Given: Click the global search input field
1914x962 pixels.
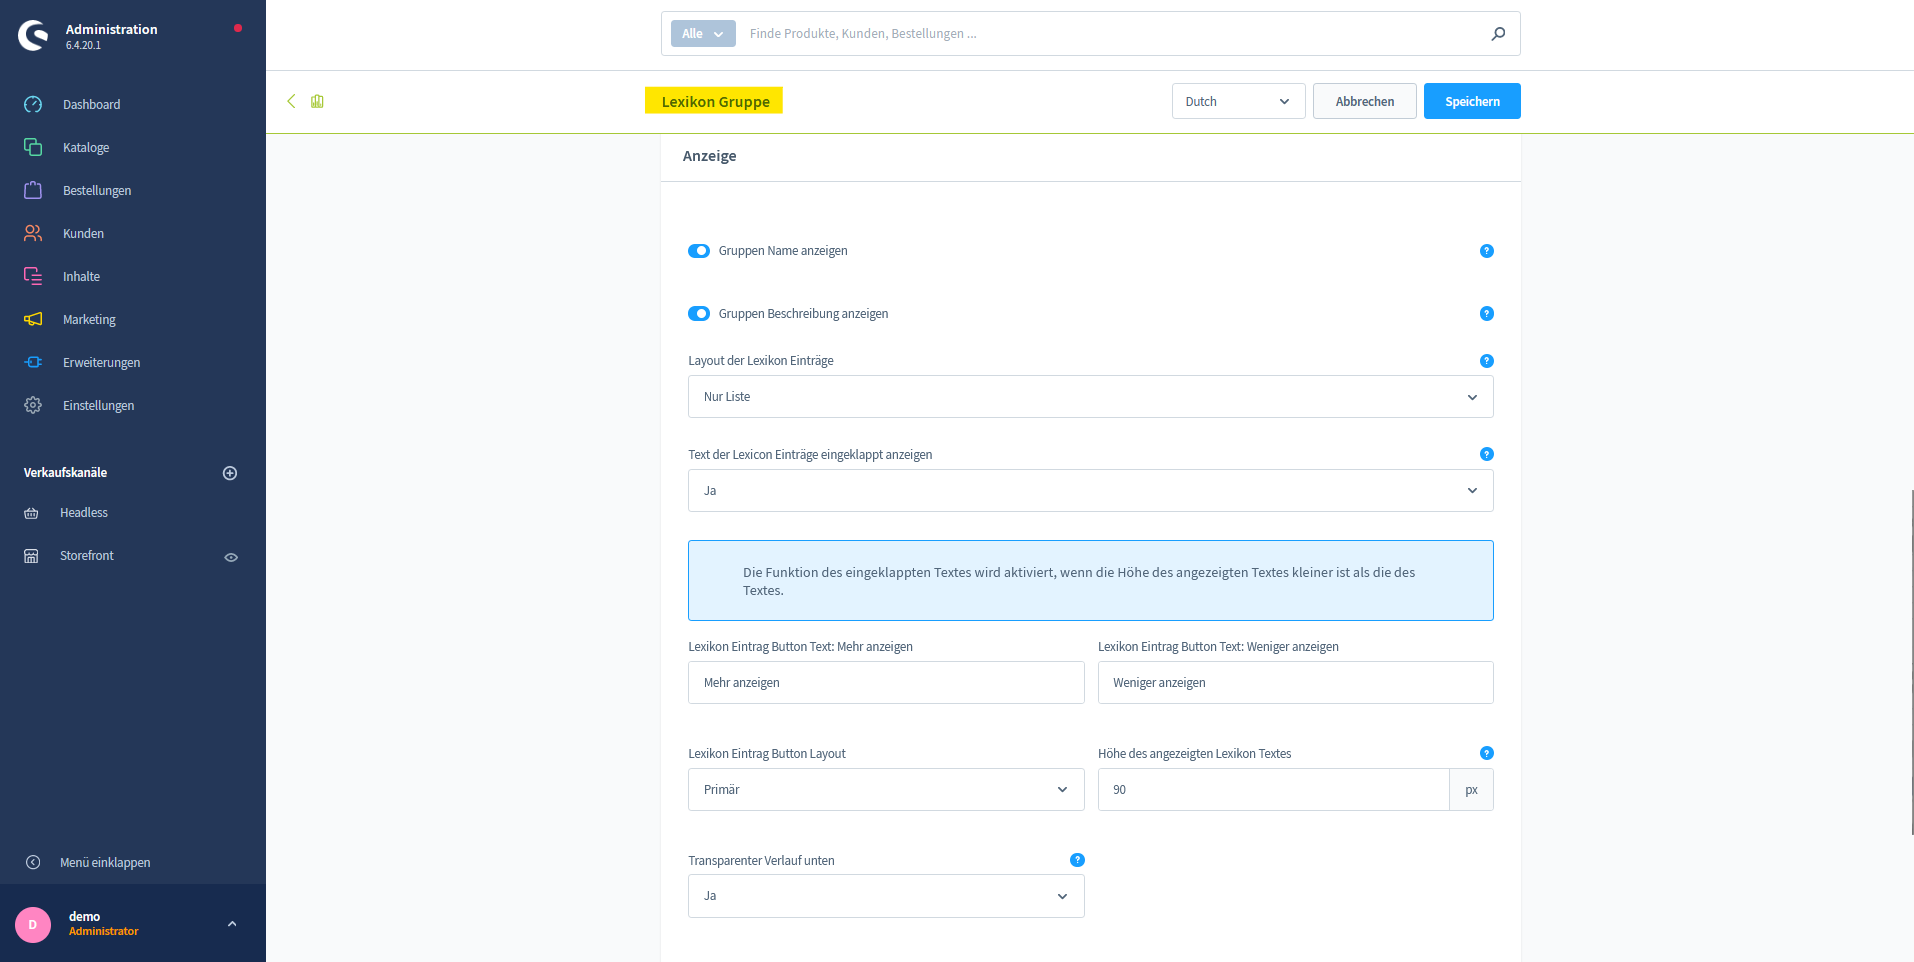Looking at the screenshot, I should 1110,33.
